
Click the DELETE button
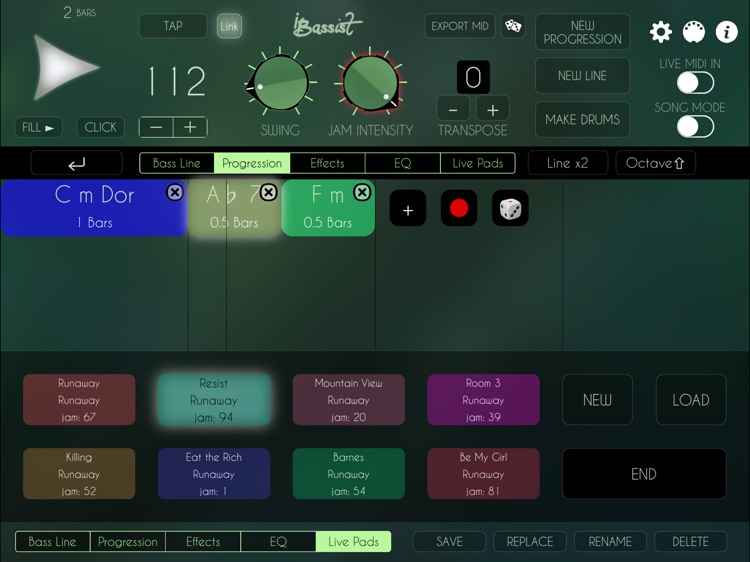point(691,541)
